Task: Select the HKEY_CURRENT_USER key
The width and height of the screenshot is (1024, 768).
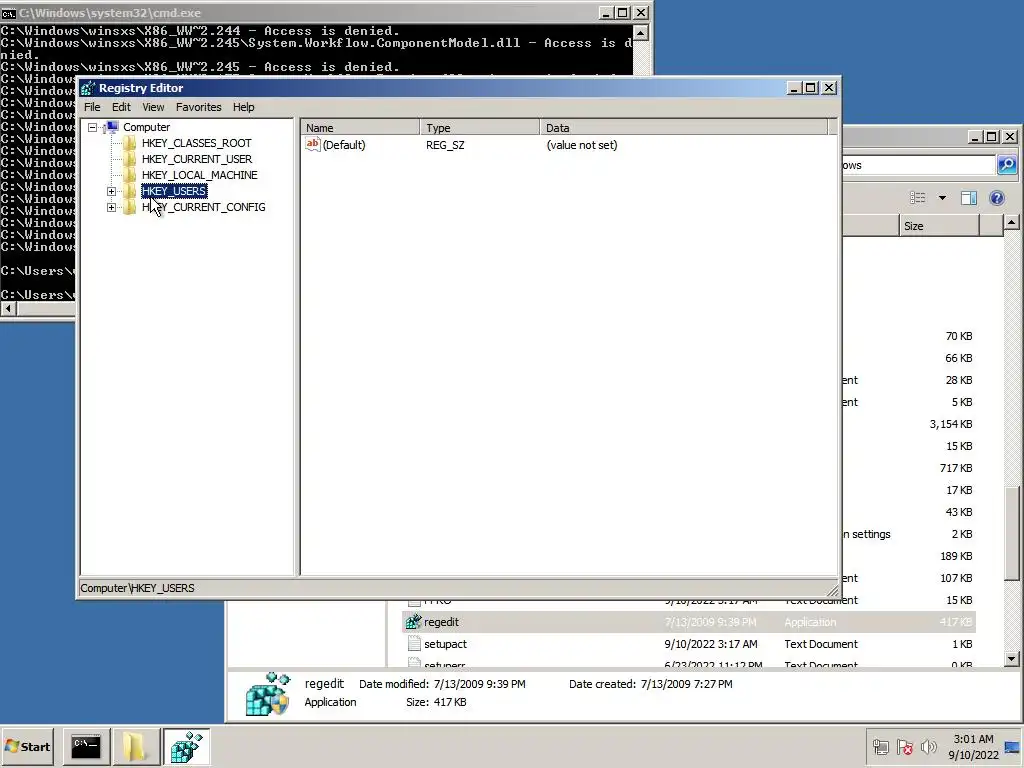Action: point(197,159)
